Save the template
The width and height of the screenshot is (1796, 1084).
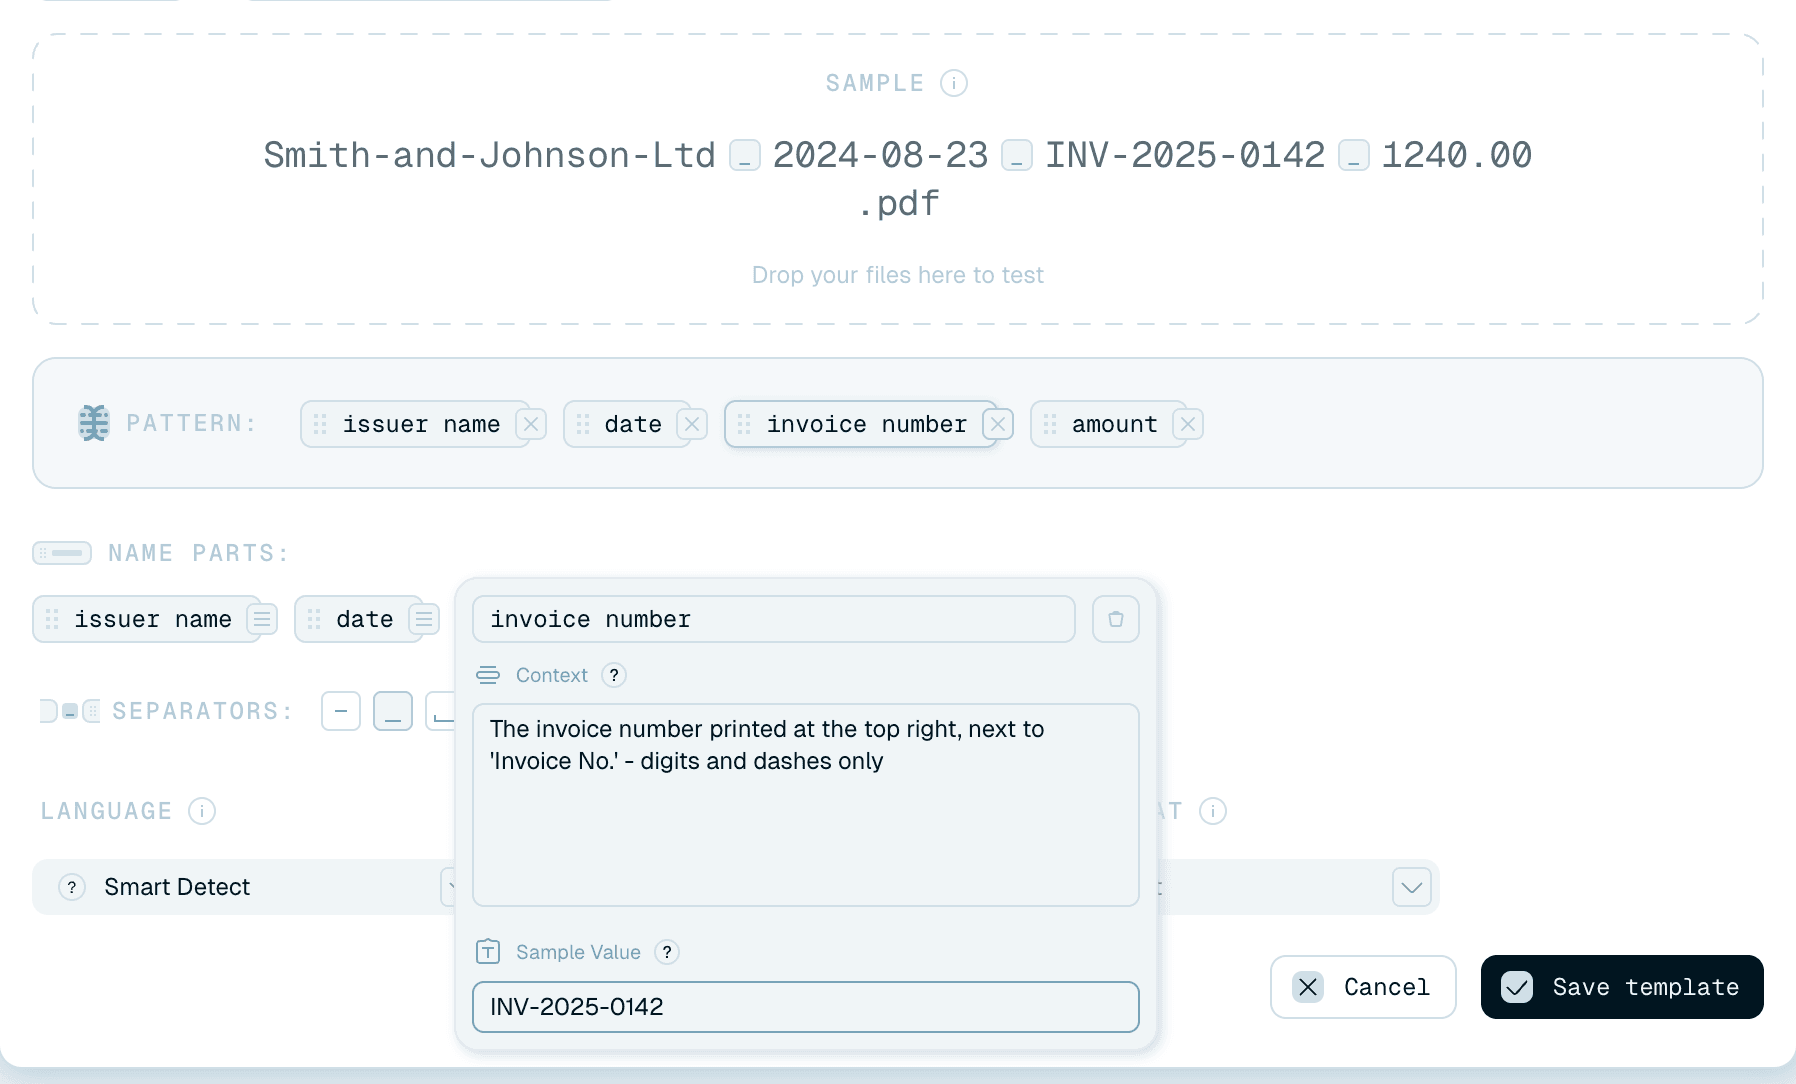[1622, 987]
